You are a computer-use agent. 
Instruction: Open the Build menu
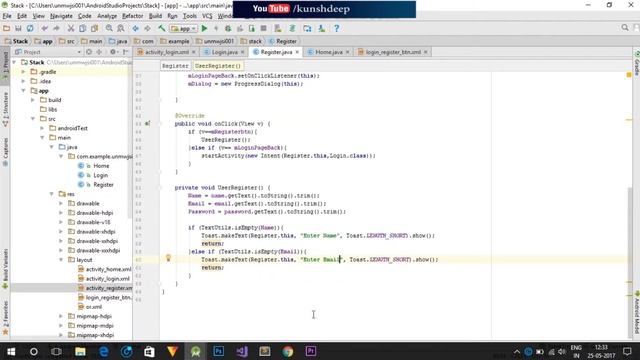[x=155, y=16]
